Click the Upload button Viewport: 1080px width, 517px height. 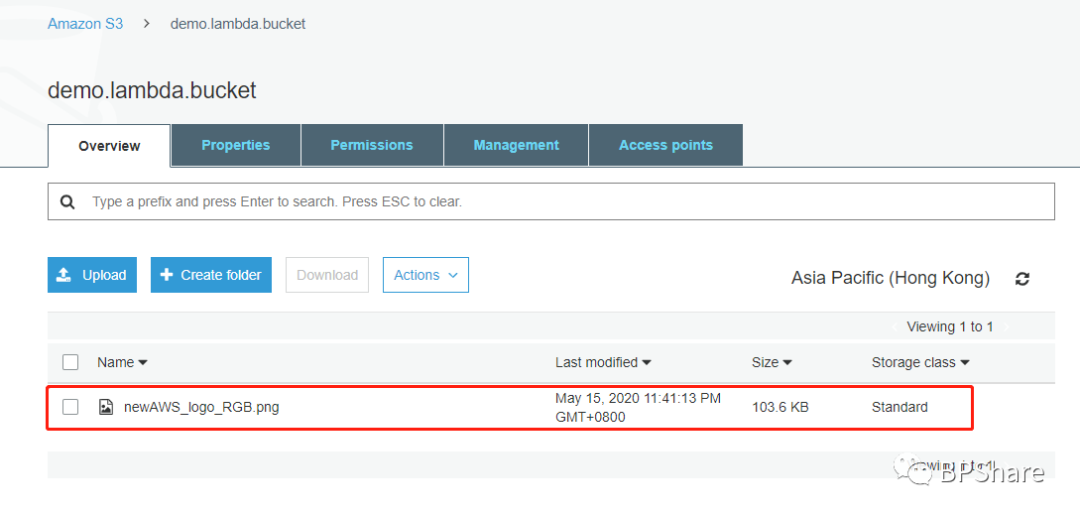92,275
